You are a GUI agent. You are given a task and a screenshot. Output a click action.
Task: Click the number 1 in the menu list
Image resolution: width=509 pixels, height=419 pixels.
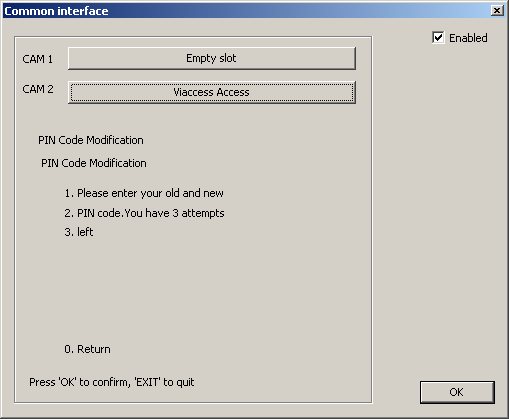pyautogui.click(x=68, y=193)
